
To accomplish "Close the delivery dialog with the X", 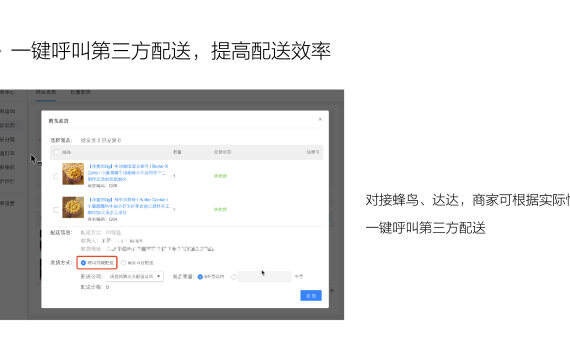I will pos(320,119).
